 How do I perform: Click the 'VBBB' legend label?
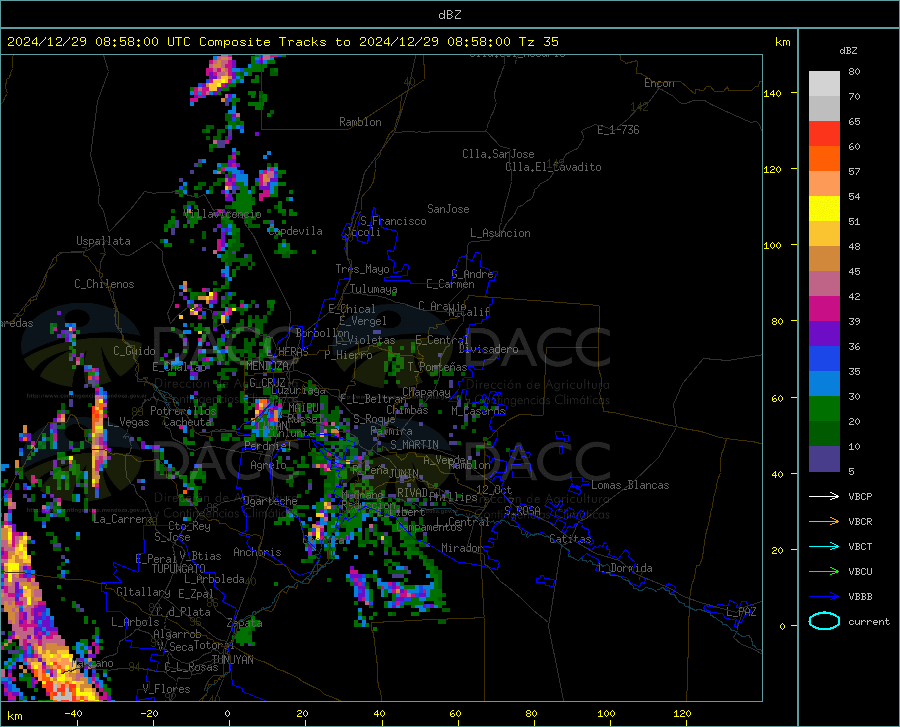[860, 596]
